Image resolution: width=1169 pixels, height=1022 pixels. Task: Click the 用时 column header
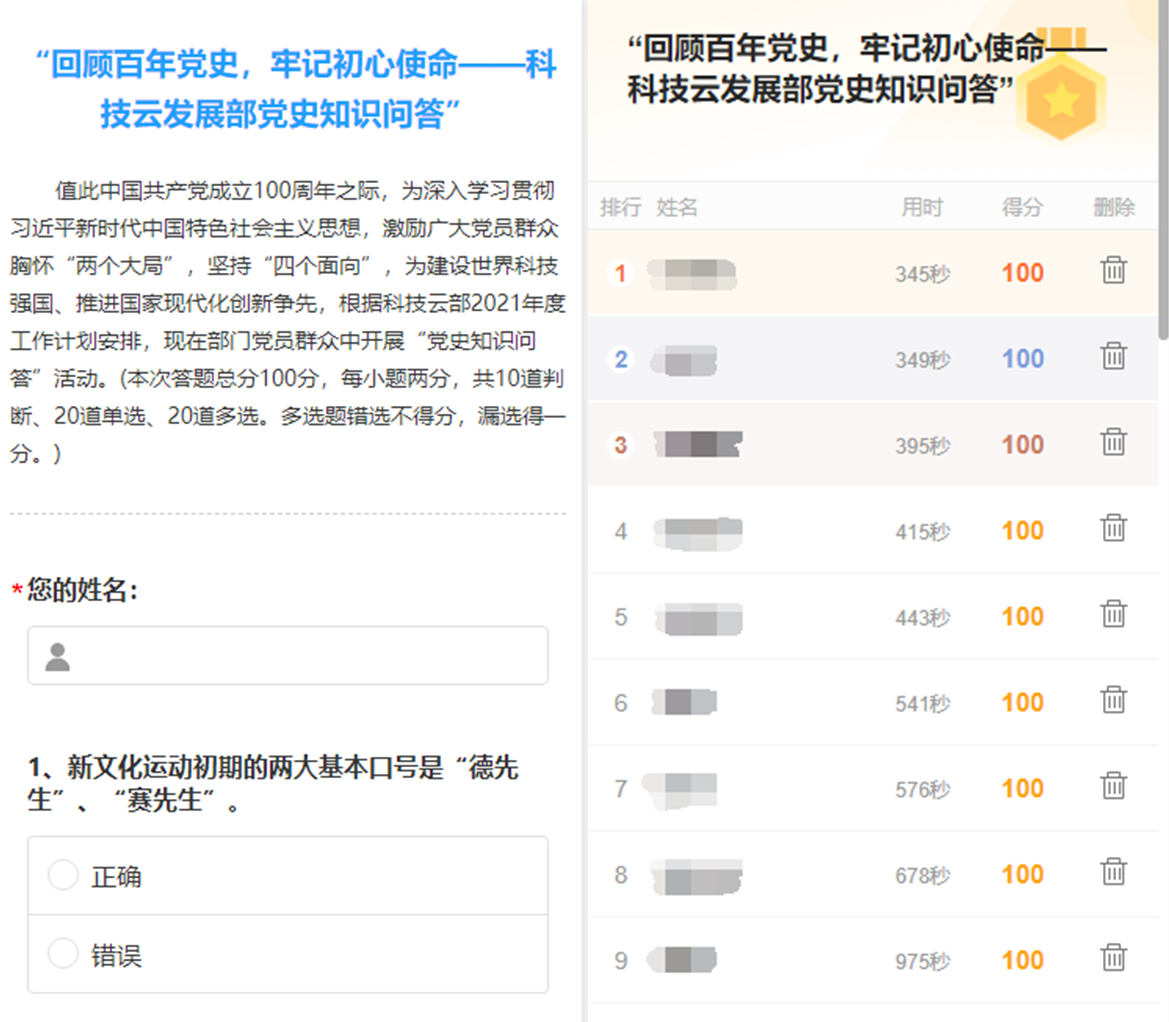921,208
